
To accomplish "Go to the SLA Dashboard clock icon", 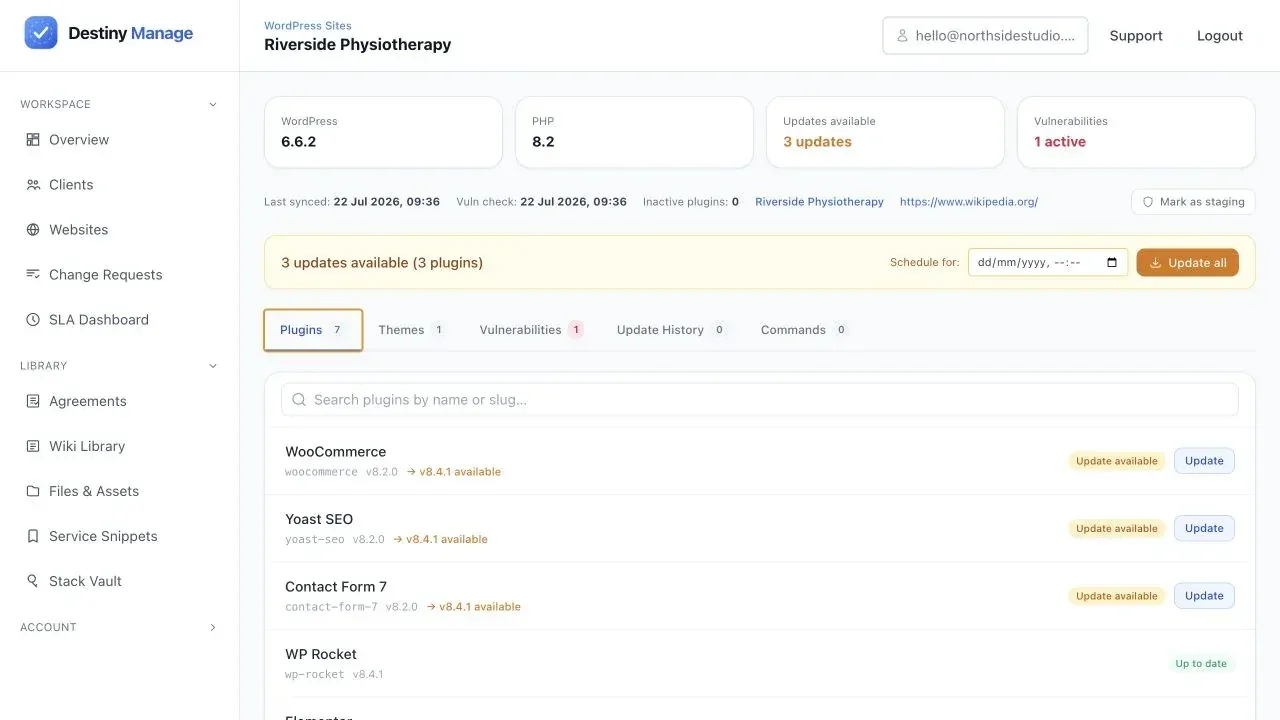I will [33, 320].
